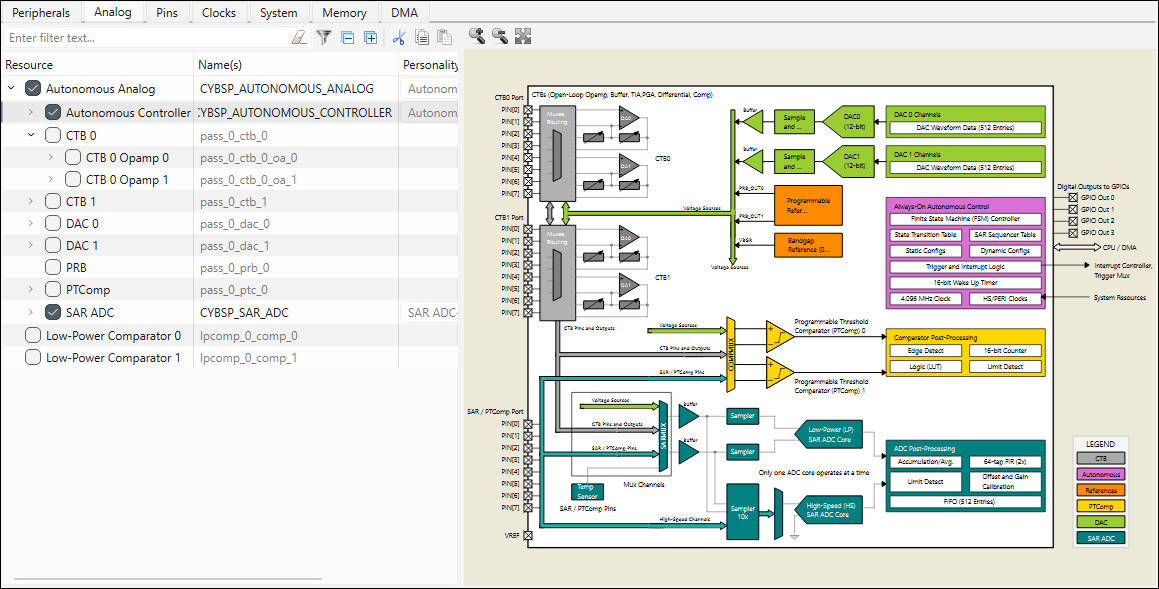
Task: Expand the CTB 0 Opamp 1 node
Action: [51, 180]
